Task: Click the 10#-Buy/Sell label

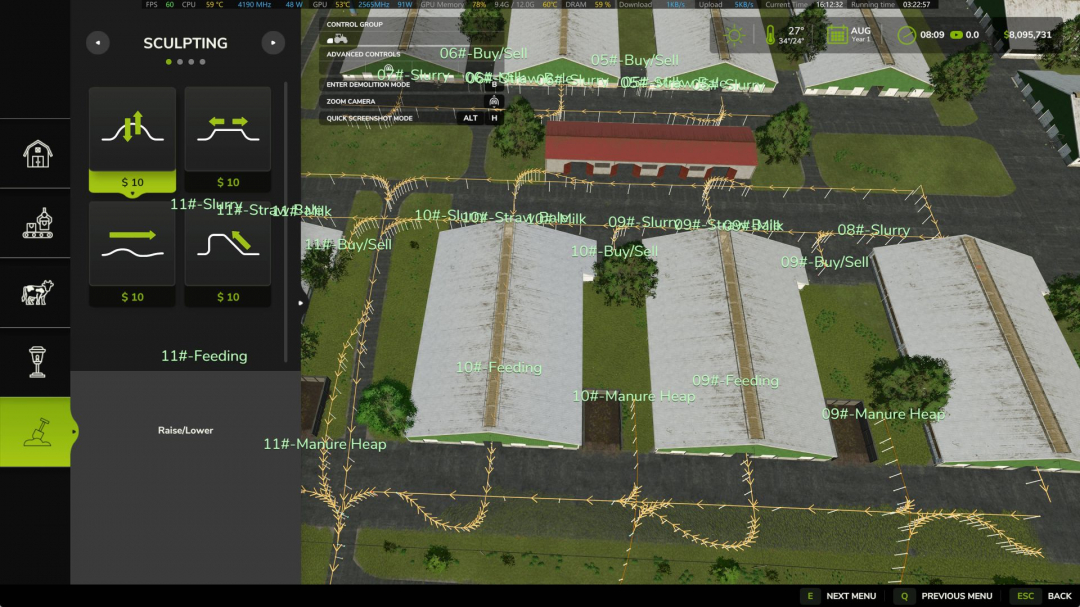Action: [x=614, y=251]
